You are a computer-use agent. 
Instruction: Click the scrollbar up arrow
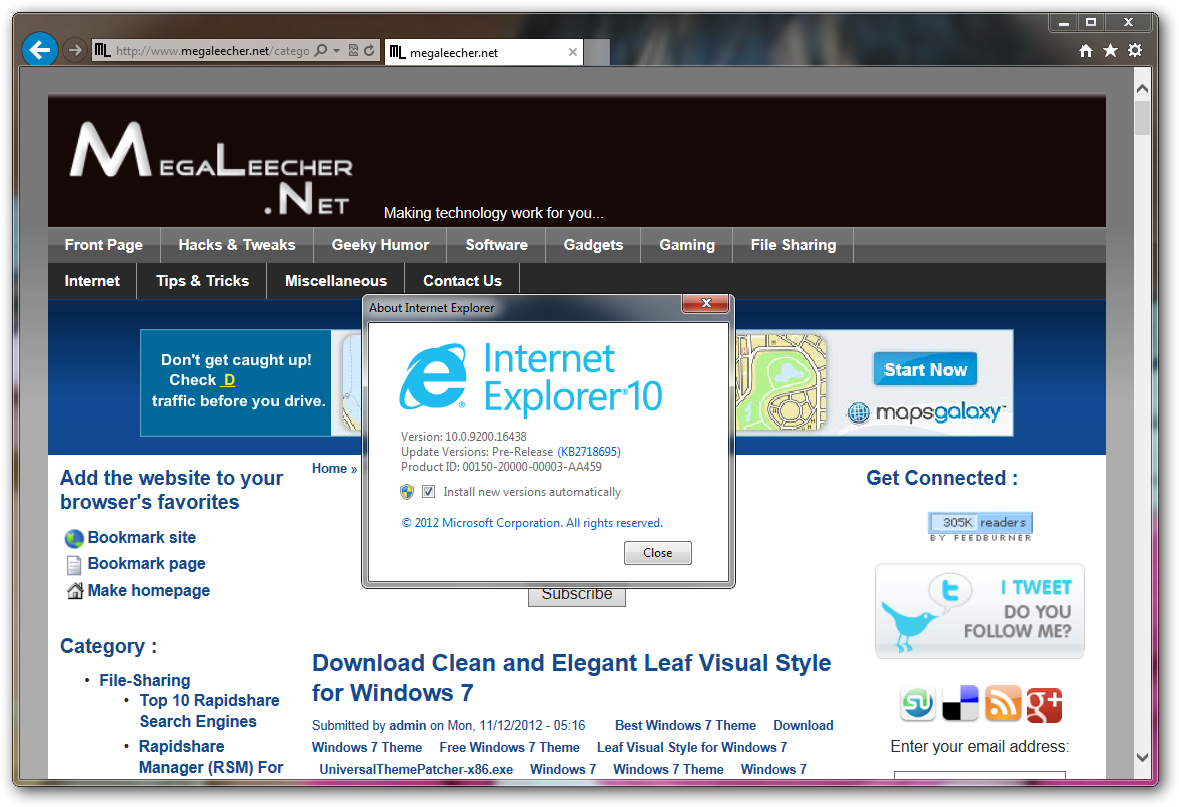coord(1142,89)
